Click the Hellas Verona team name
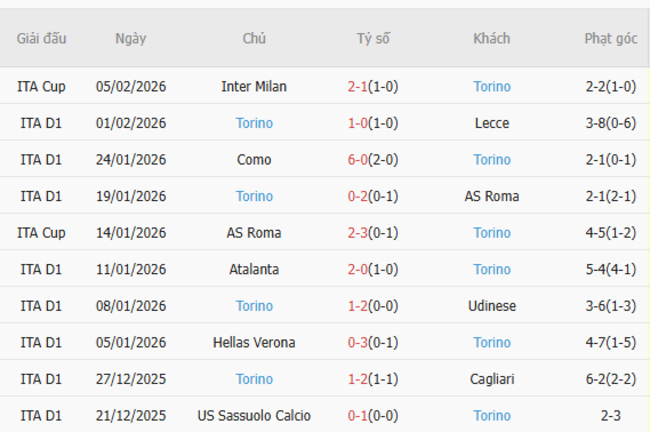Image resolution: width=650 pixels, height=432 pixels. (254, 343)
